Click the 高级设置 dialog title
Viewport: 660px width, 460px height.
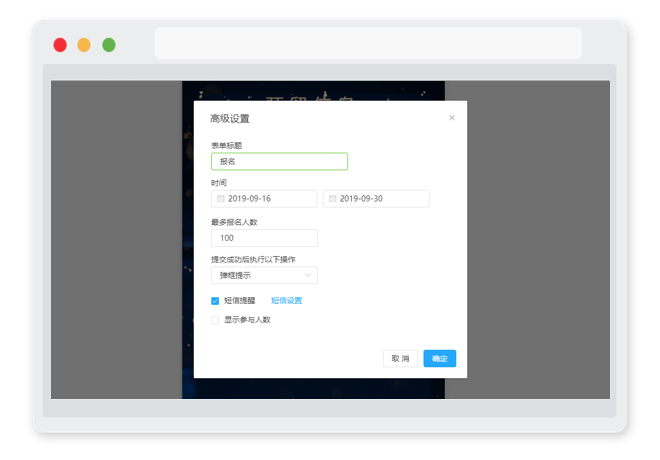point(230,119)
